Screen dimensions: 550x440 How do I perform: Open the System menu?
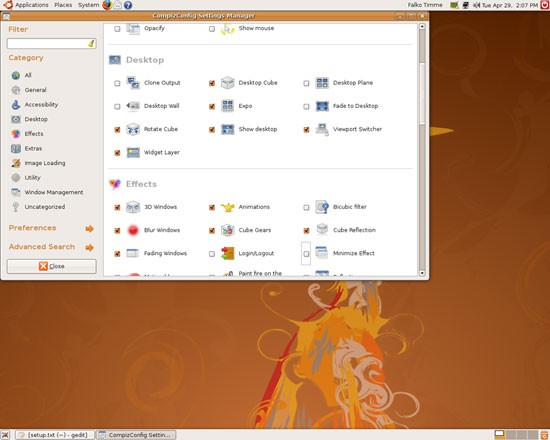88,5
